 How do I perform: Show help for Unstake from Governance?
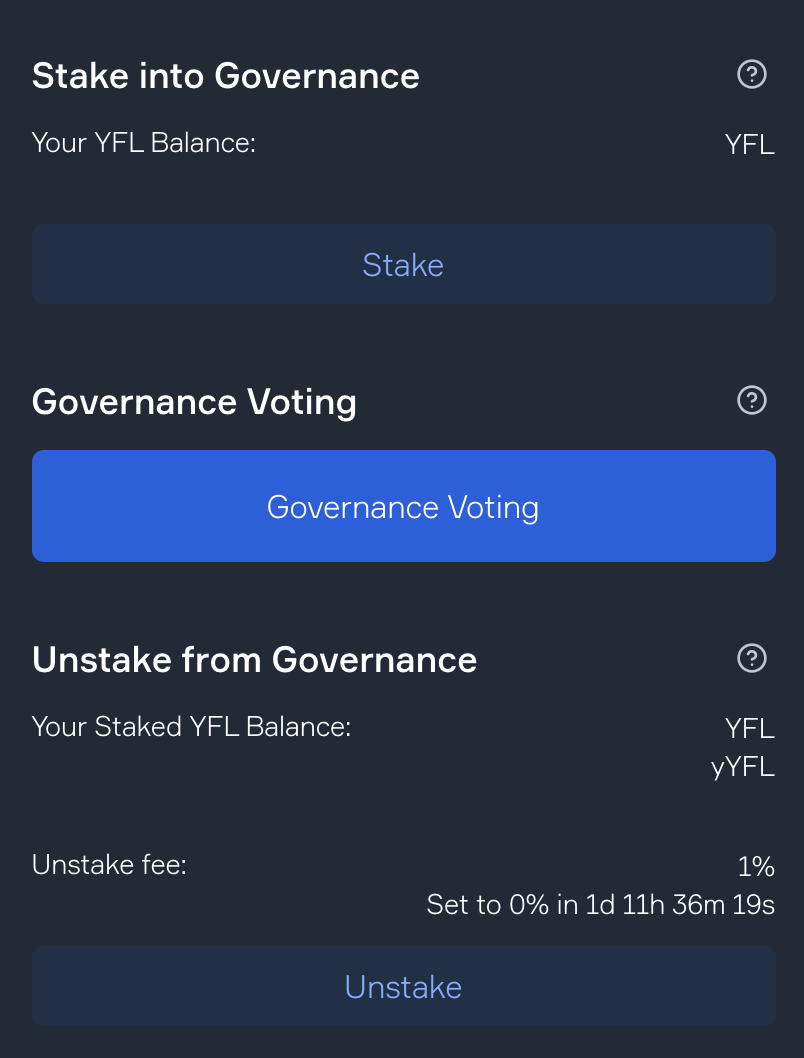coord(751,658)
